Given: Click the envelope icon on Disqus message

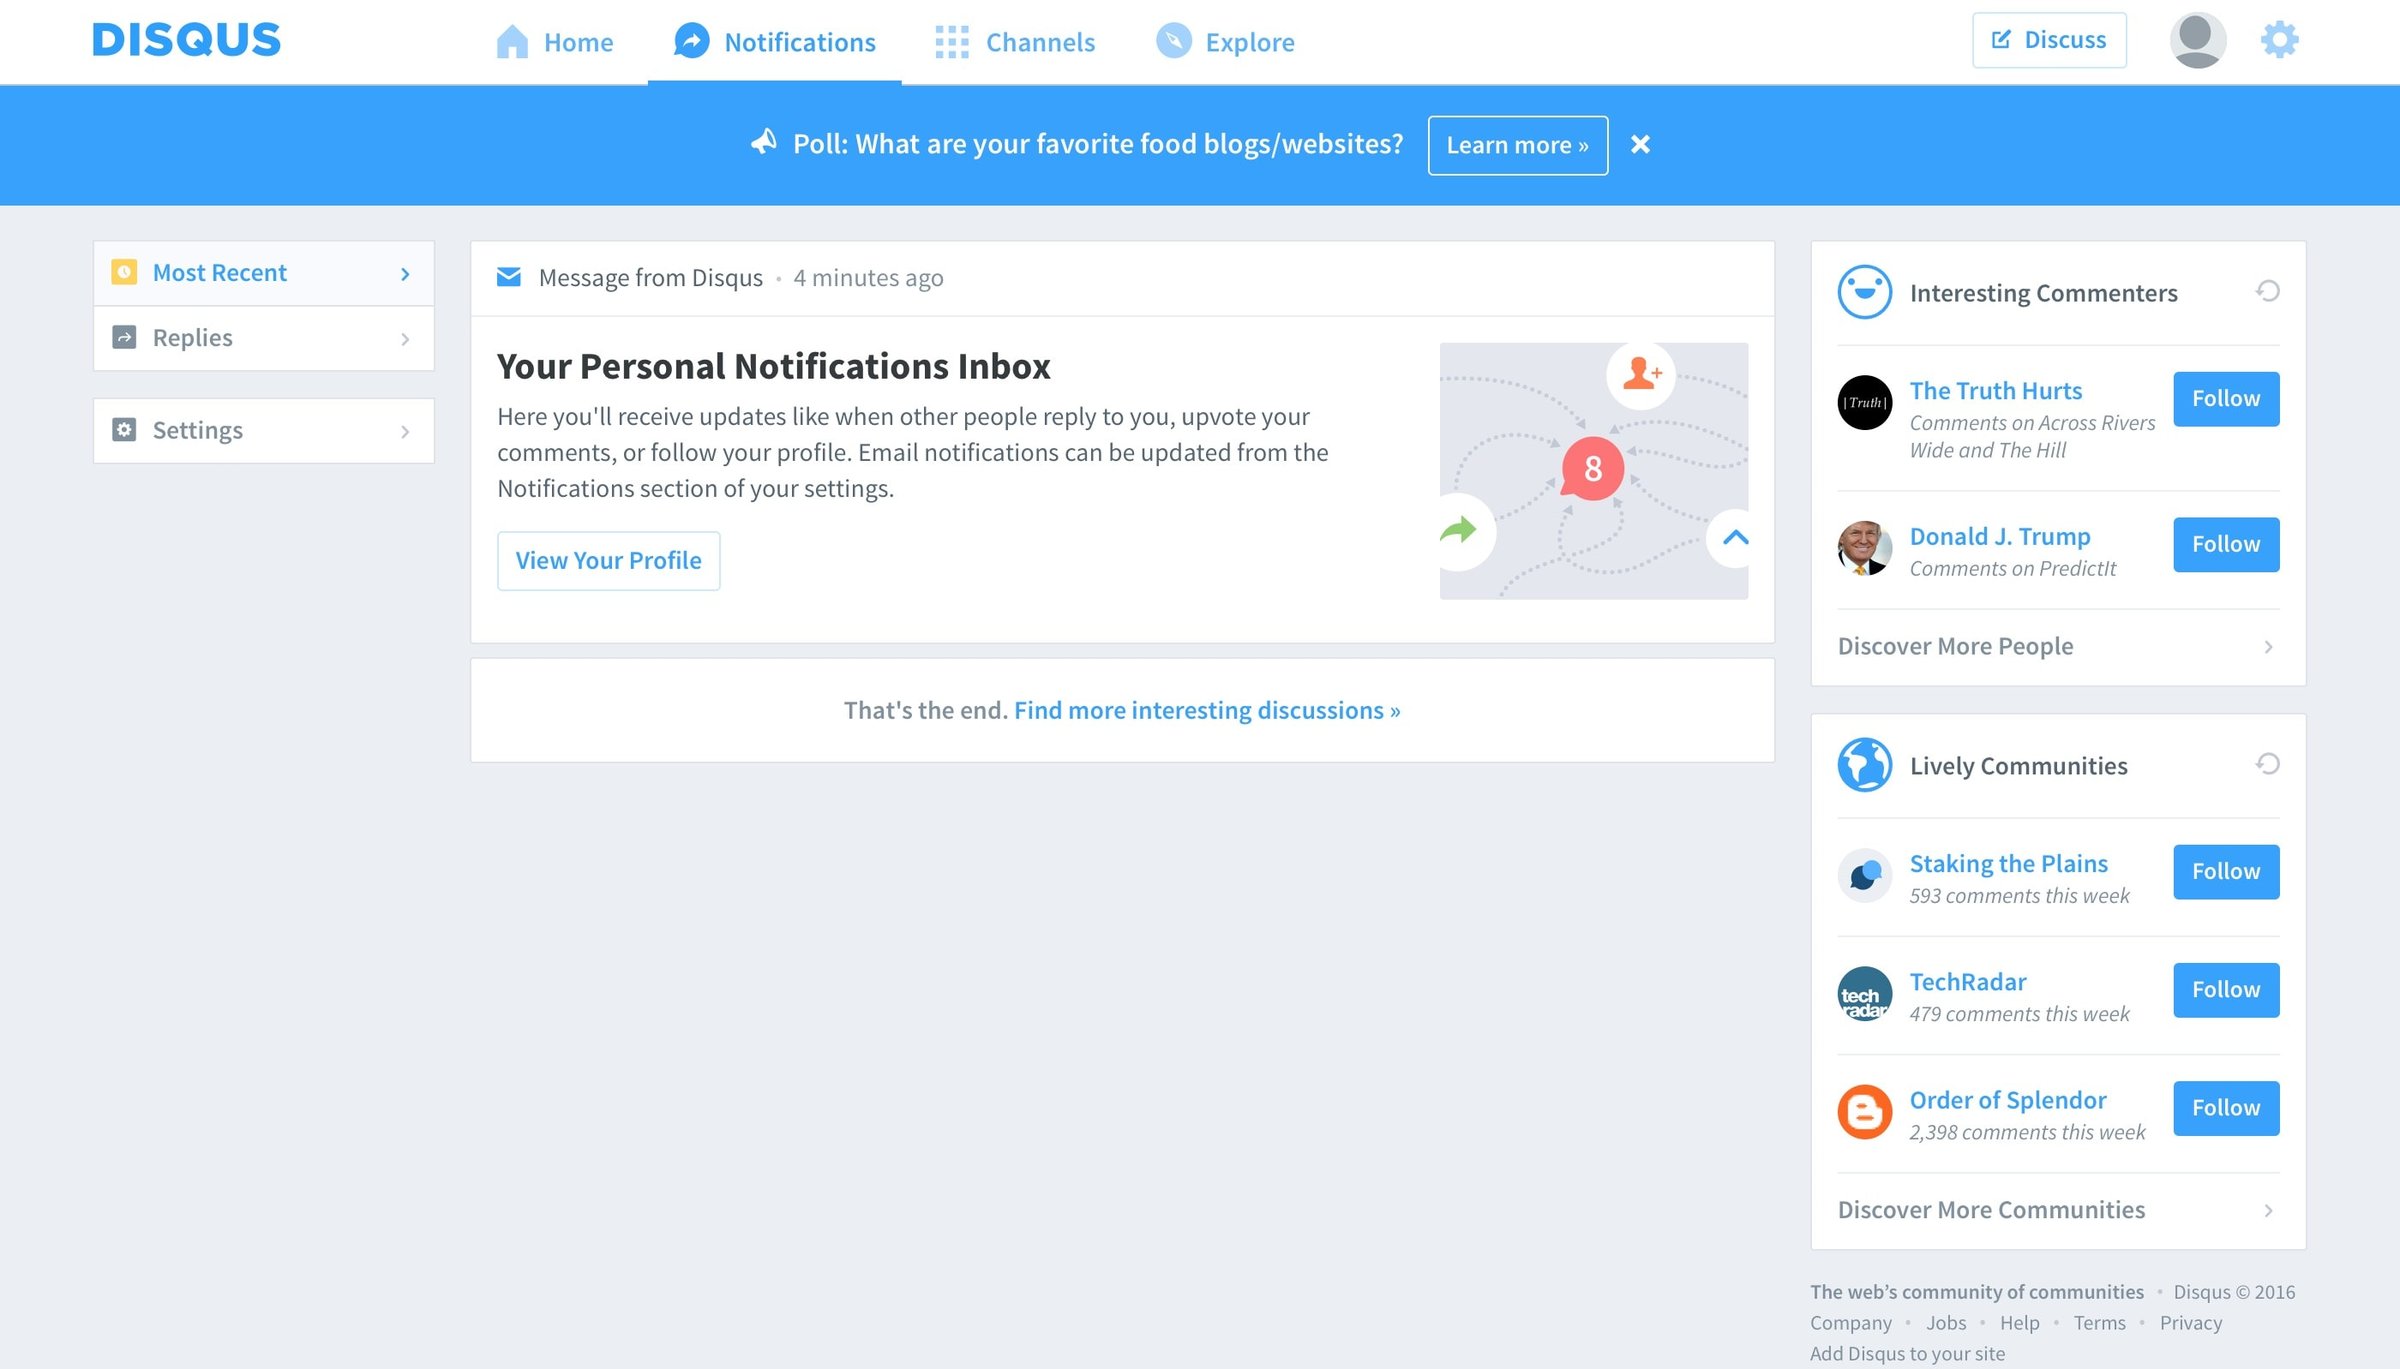Looking at the screenshot, I should point(509,277).
